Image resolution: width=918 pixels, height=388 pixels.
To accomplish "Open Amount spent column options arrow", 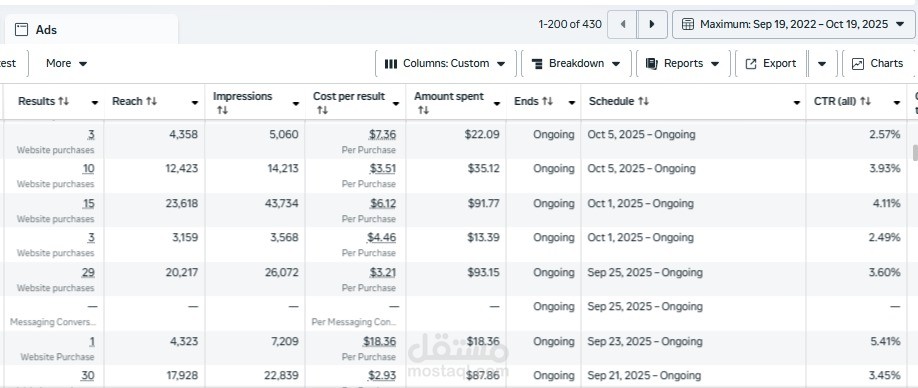I will click(497, 103).
